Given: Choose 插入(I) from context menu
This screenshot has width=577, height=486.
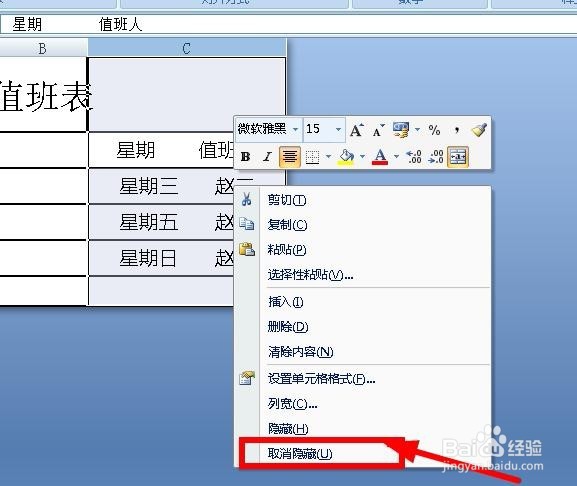Looking at the screenshot, I should point(362,302).
